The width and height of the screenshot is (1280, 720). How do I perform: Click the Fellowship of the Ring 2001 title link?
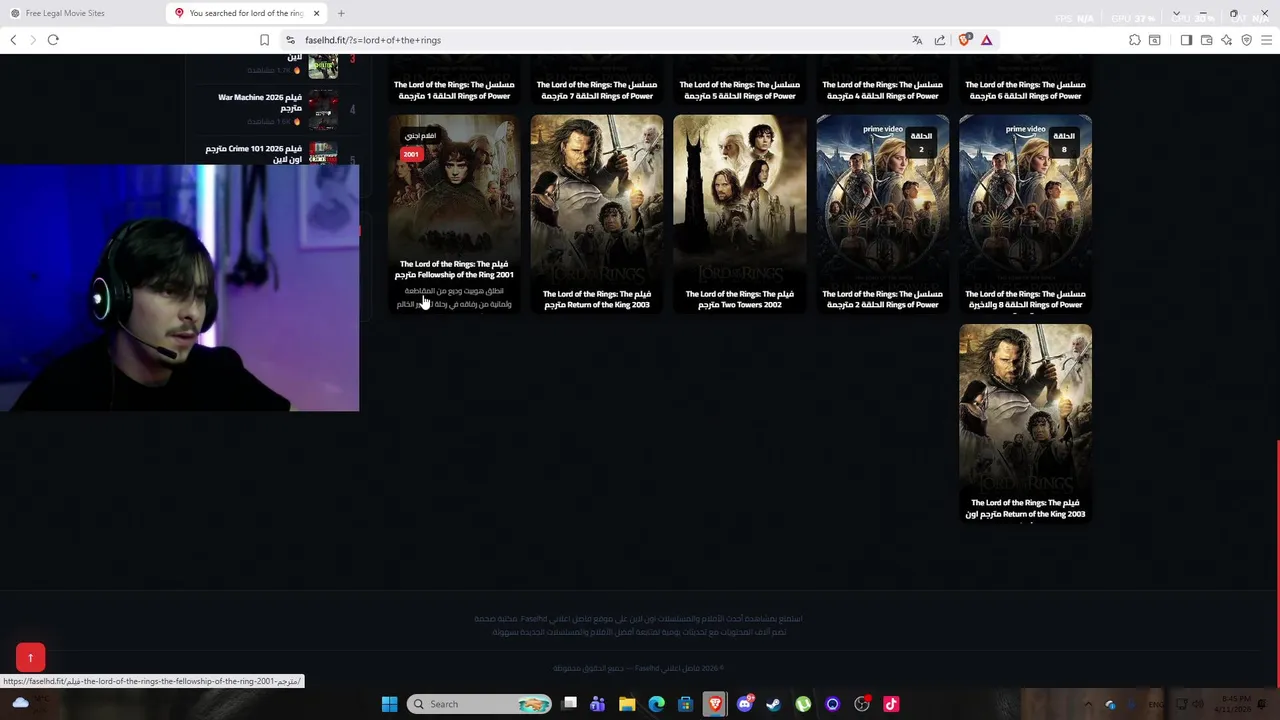point(454,269)
